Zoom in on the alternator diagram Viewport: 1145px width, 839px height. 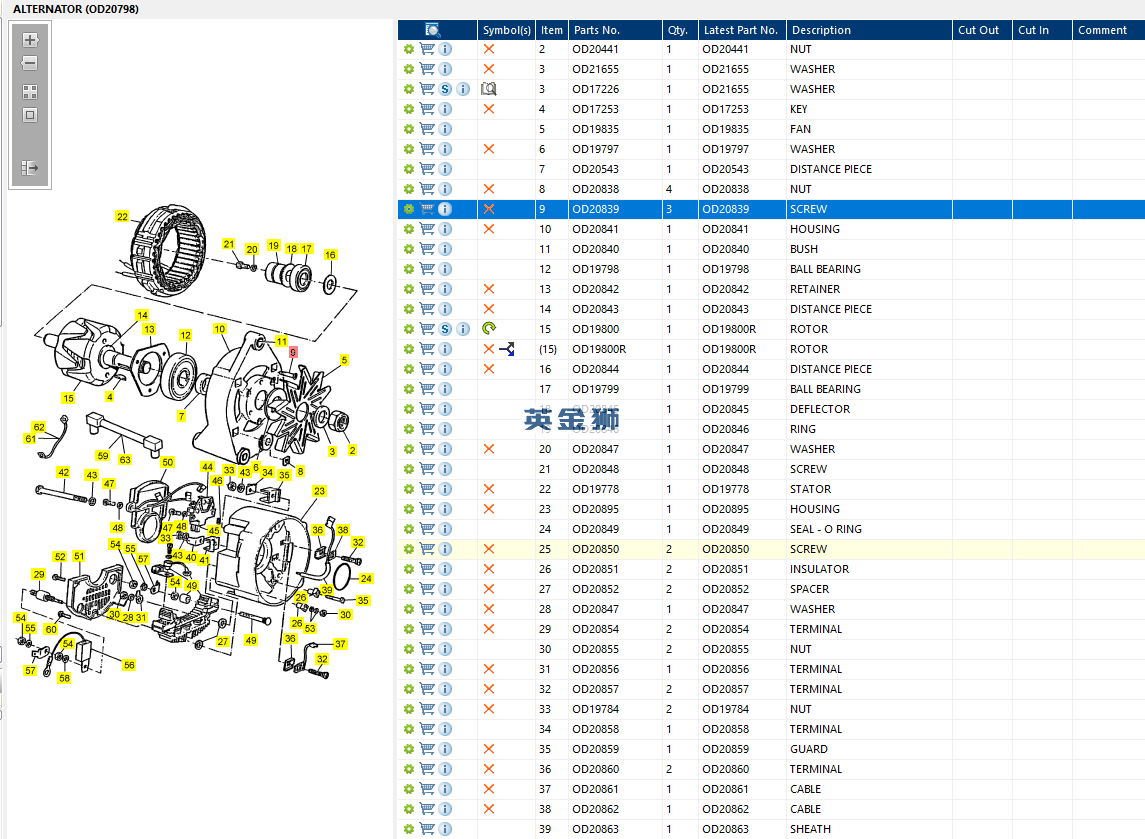(30, 40)
